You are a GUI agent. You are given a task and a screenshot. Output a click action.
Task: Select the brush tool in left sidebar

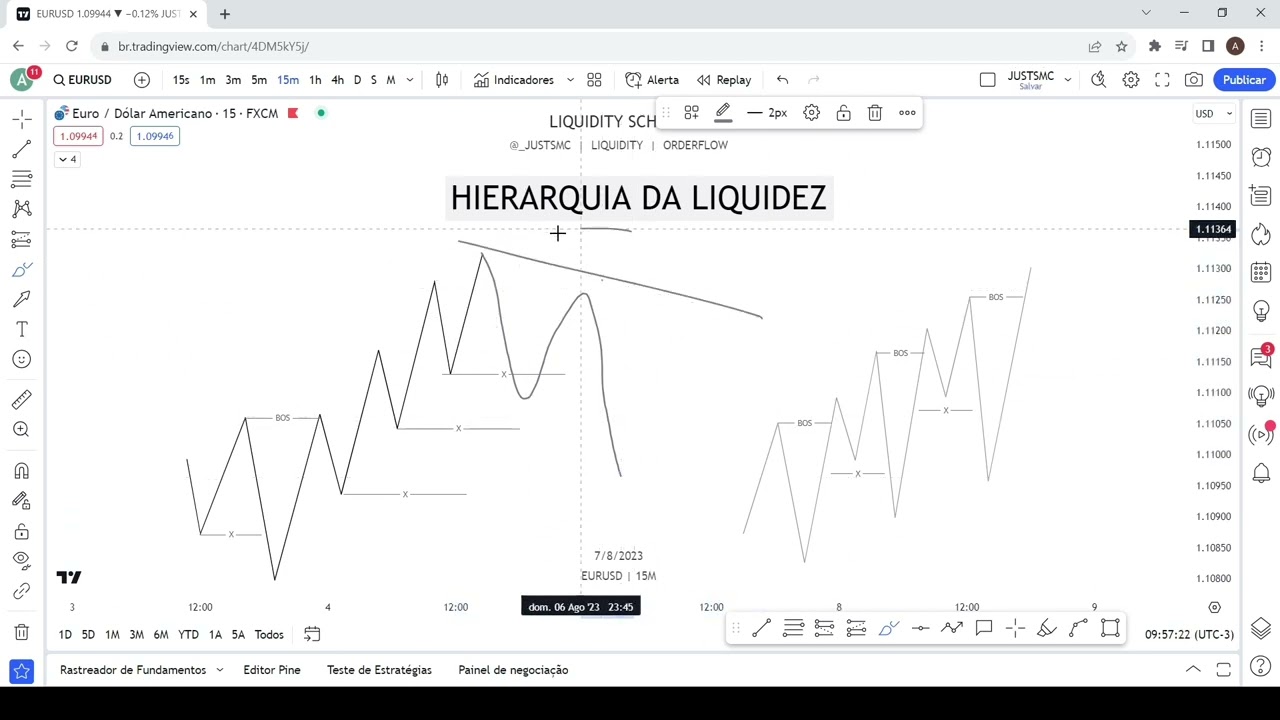[22, 269]
